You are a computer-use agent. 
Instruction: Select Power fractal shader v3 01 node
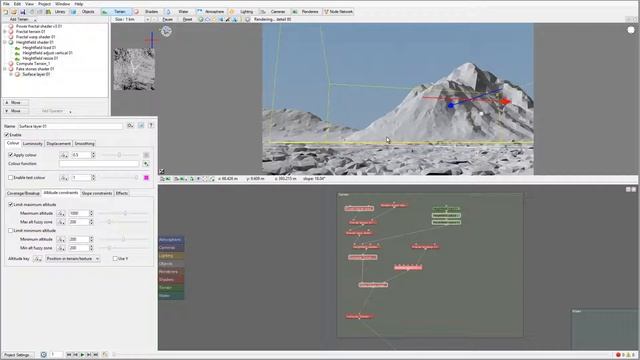[x=39, y=26]
